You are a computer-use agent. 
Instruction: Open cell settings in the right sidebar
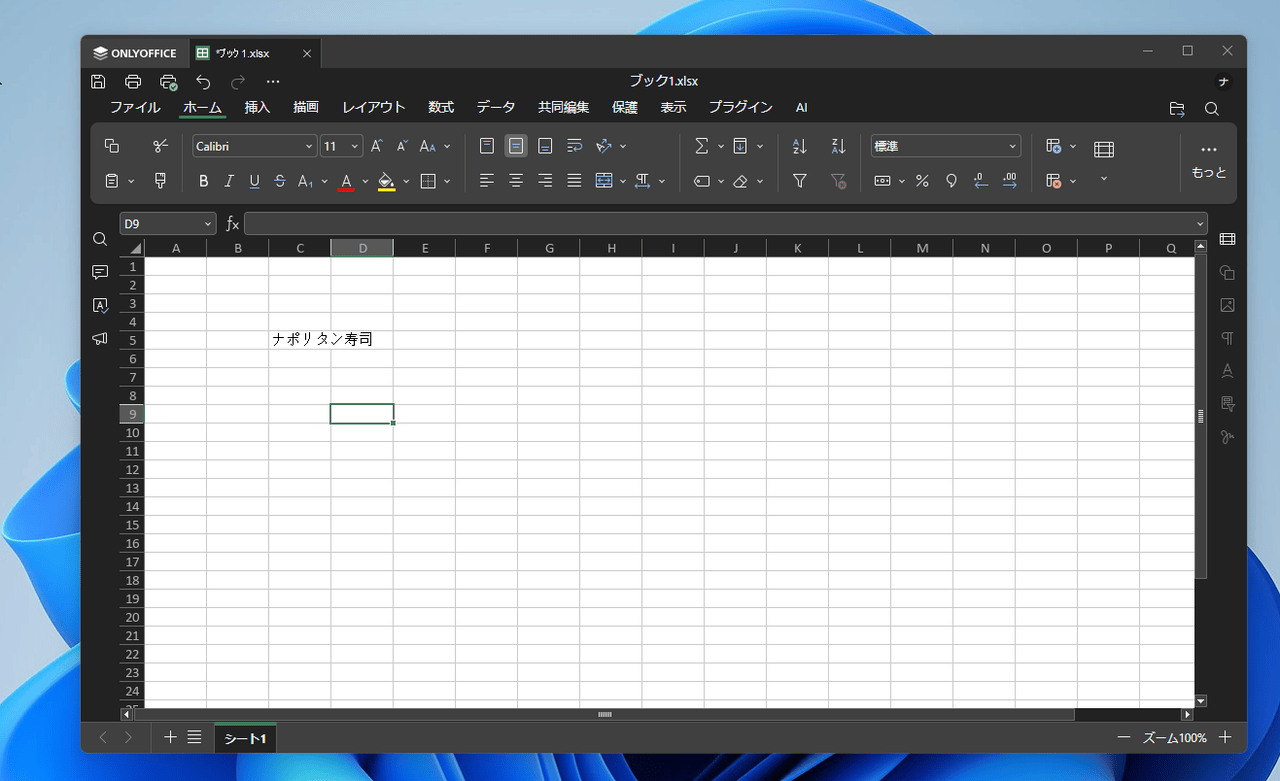(x=1227, y=239)
